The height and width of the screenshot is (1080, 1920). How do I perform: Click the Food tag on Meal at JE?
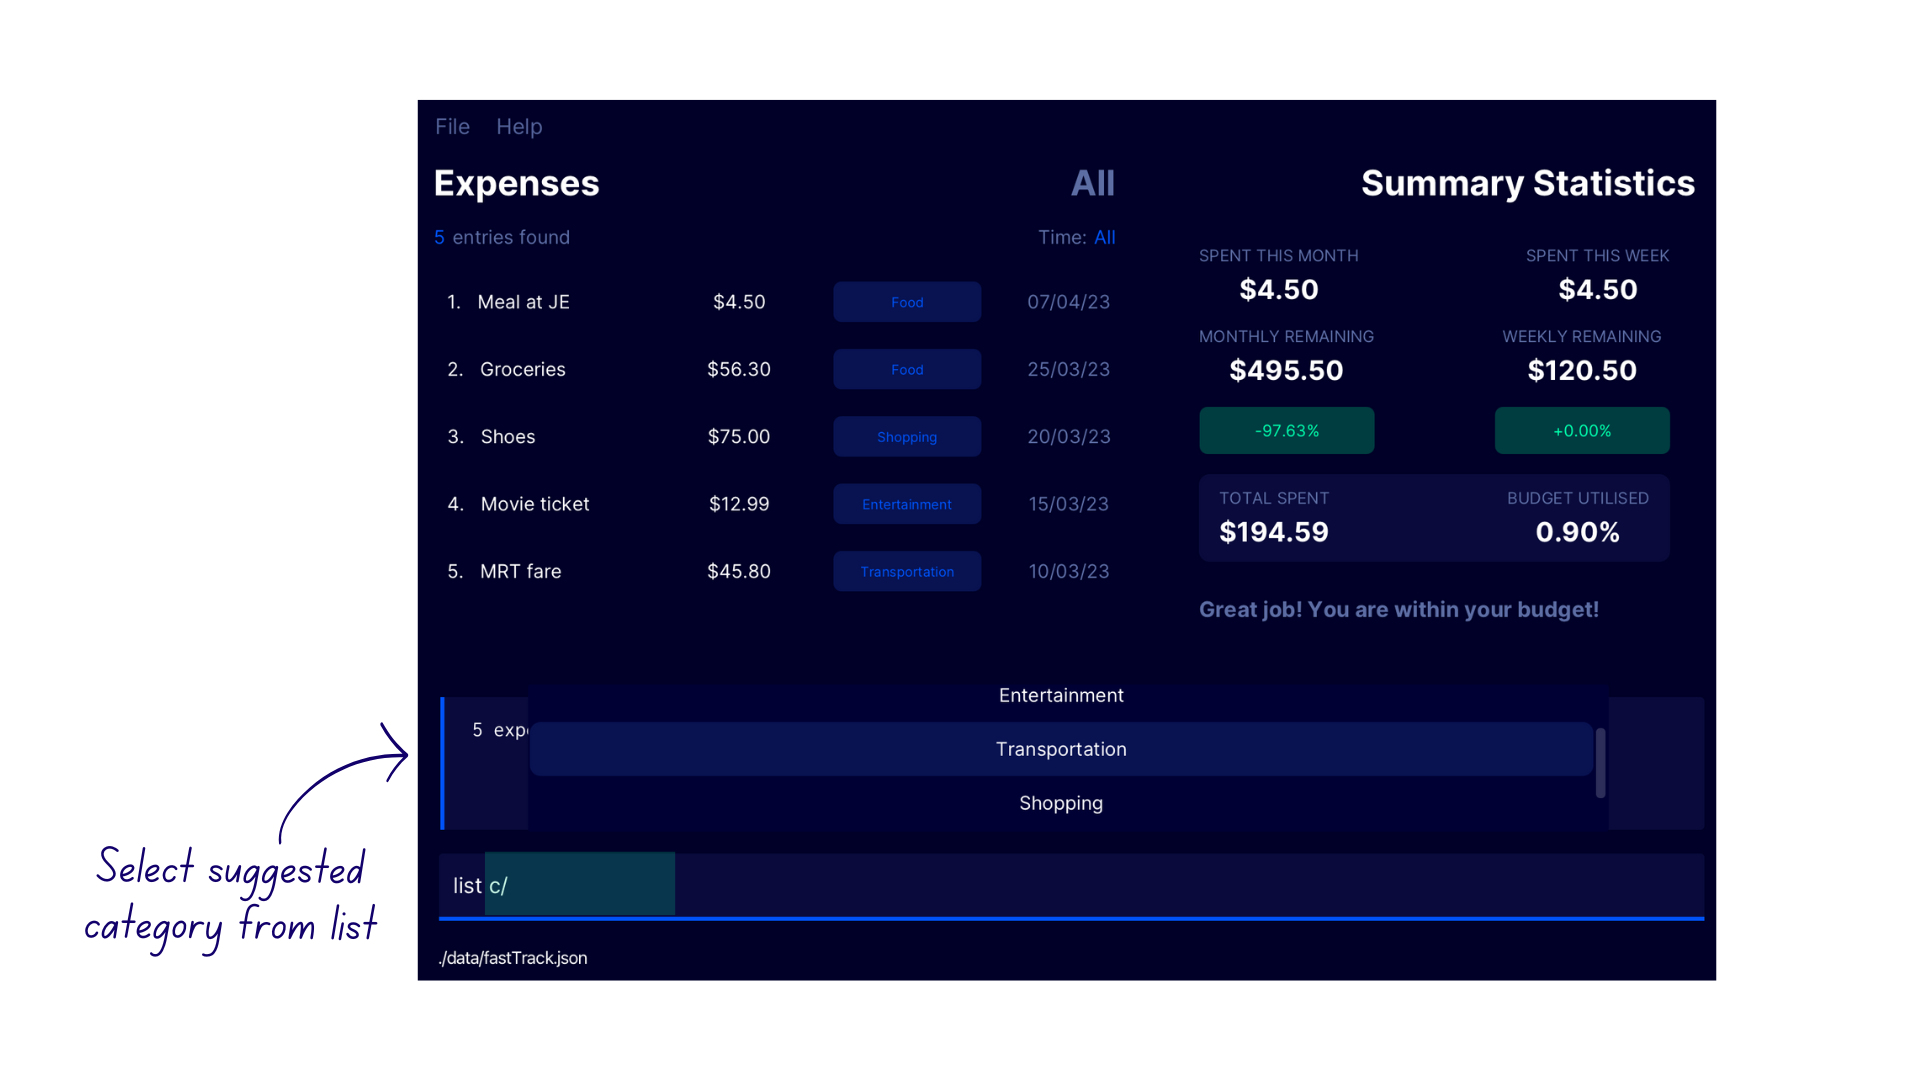[x=907, y=302]
